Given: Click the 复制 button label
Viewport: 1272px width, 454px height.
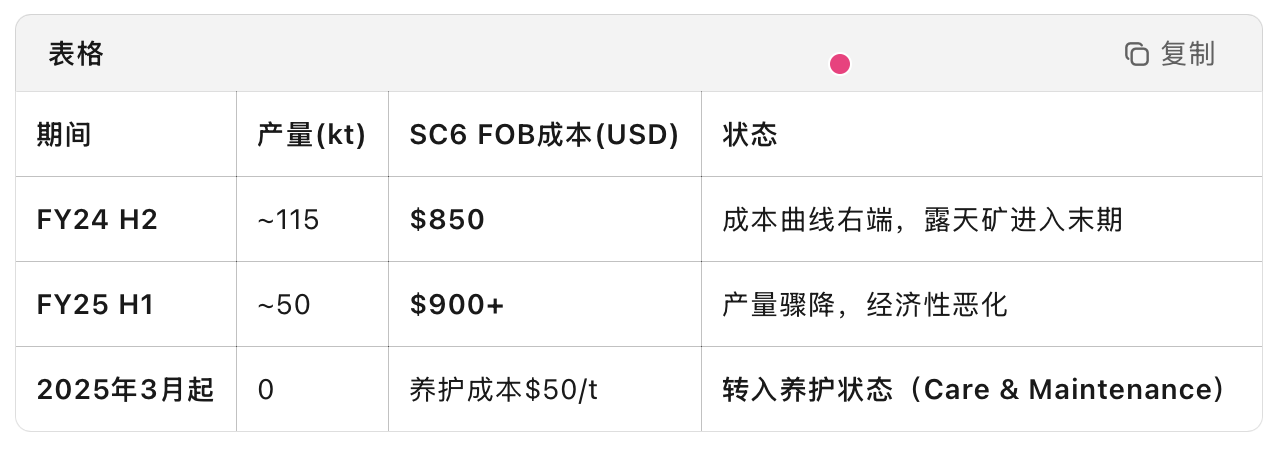Looking at the screenshot, I should [x=1187, y=54].
